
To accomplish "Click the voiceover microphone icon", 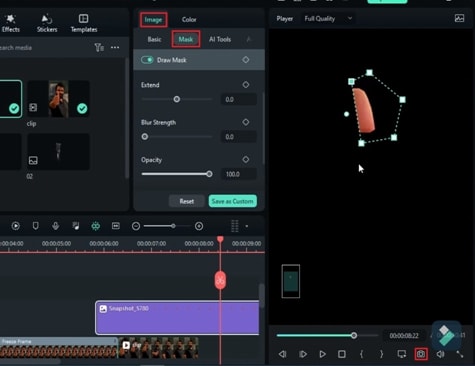I will click(x=56, y=226).
